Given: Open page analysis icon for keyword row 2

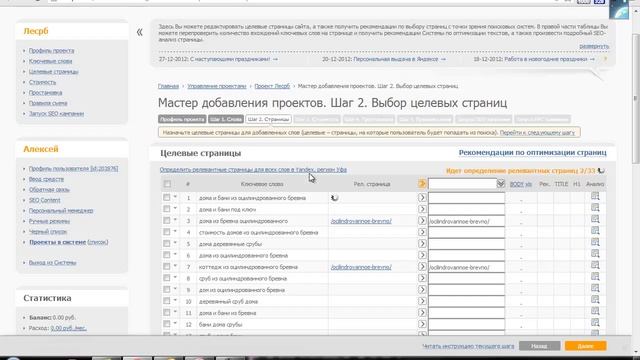Looking at the screenshot, I should (x=595, y=208).
